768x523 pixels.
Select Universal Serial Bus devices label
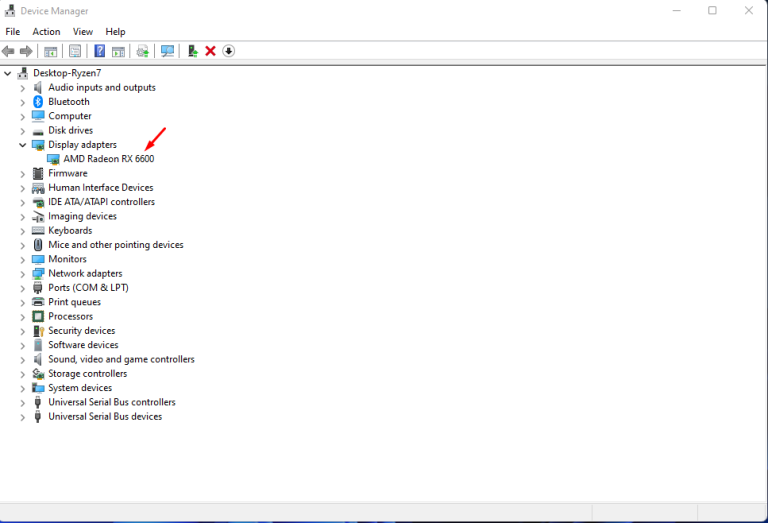pyautogui.click(x=105, y=417)
